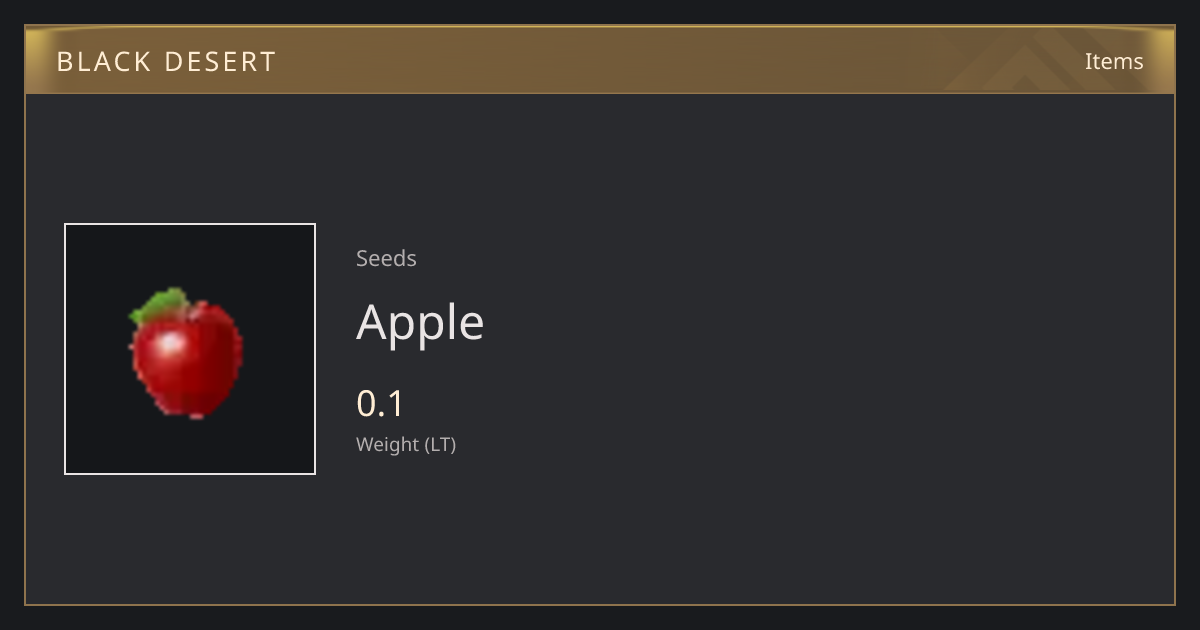Click the LT unit text under weight

440,445
